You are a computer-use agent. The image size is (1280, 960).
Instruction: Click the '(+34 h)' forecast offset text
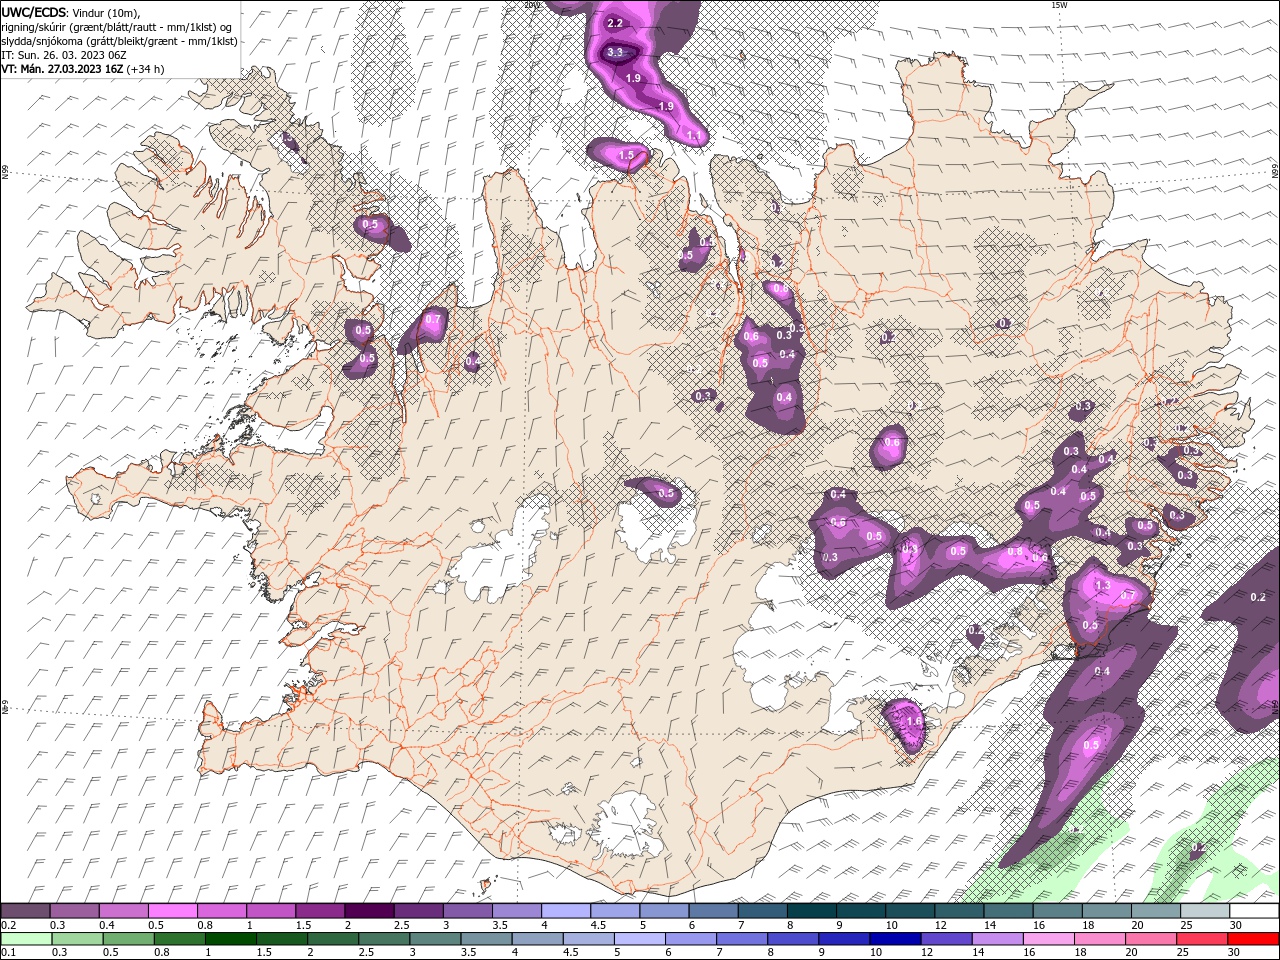coord(146,69)
